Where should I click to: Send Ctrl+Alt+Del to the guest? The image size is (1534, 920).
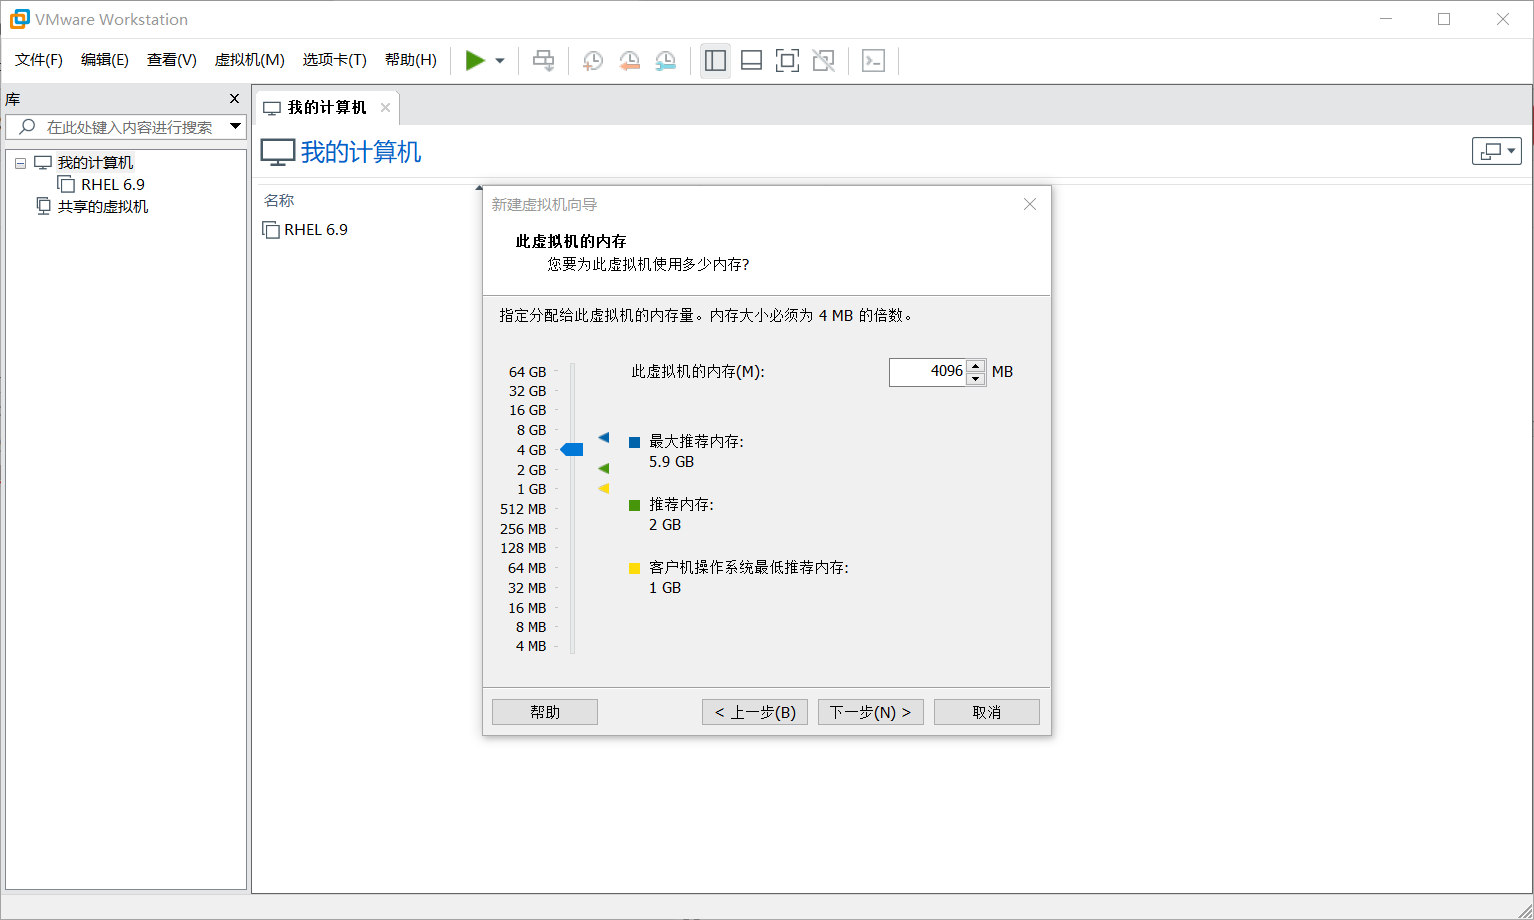coord(543,60)
